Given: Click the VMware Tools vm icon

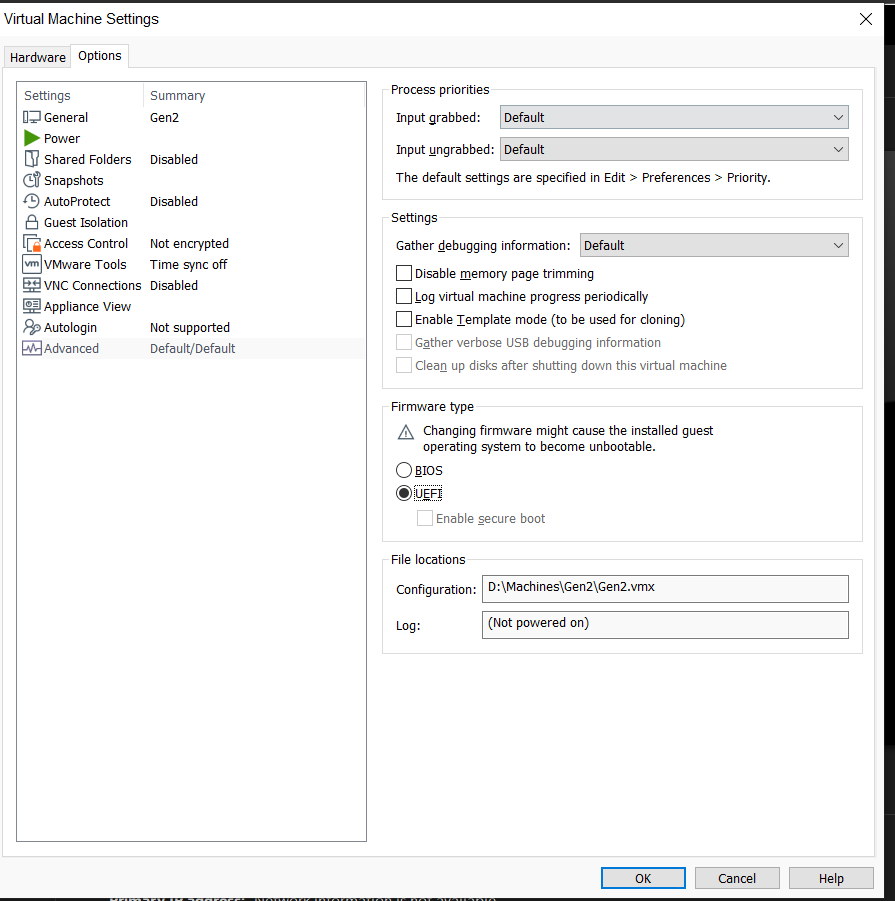Looking at the screenshot, I should (x=32, y=264).
